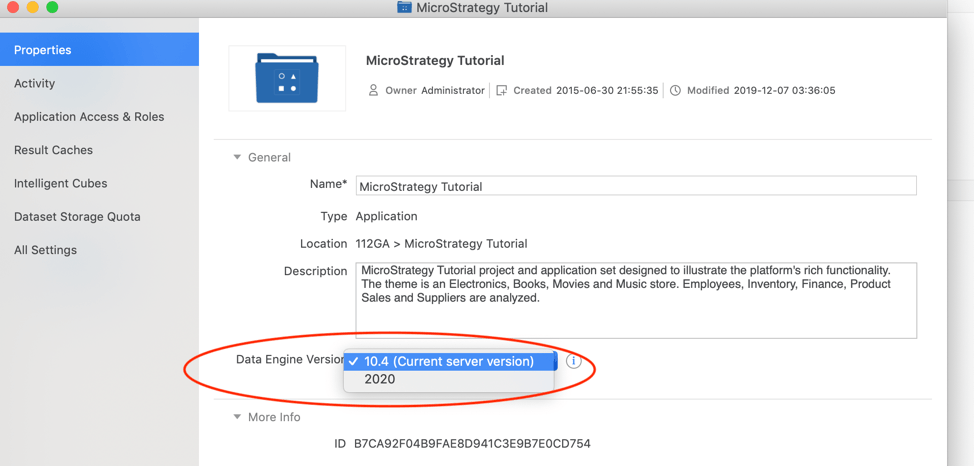
Task: Minimize the window with yellow button
Action: tap(32, 7)
